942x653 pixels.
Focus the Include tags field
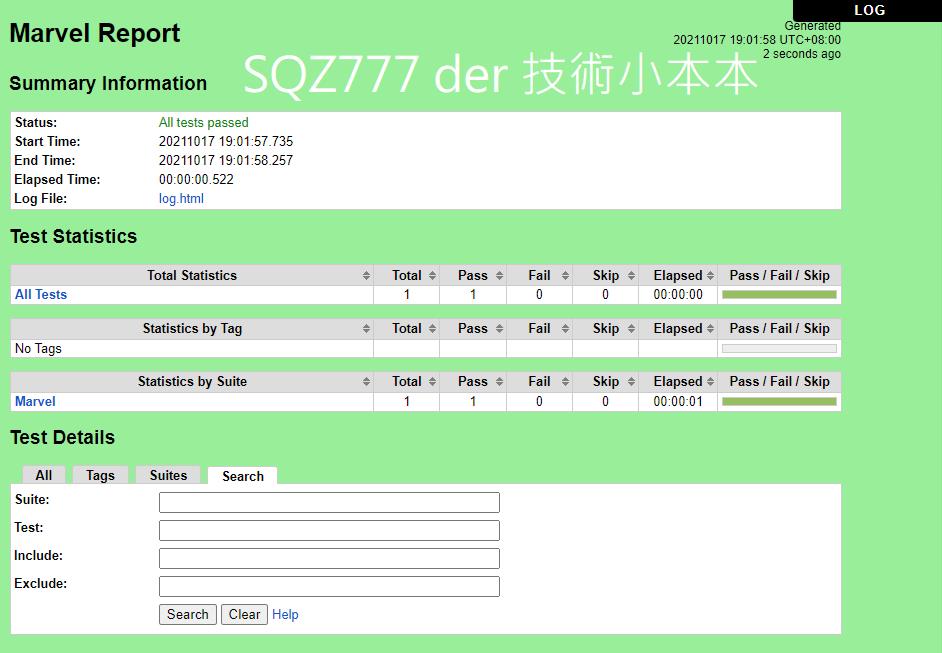[x=329, y=558]
